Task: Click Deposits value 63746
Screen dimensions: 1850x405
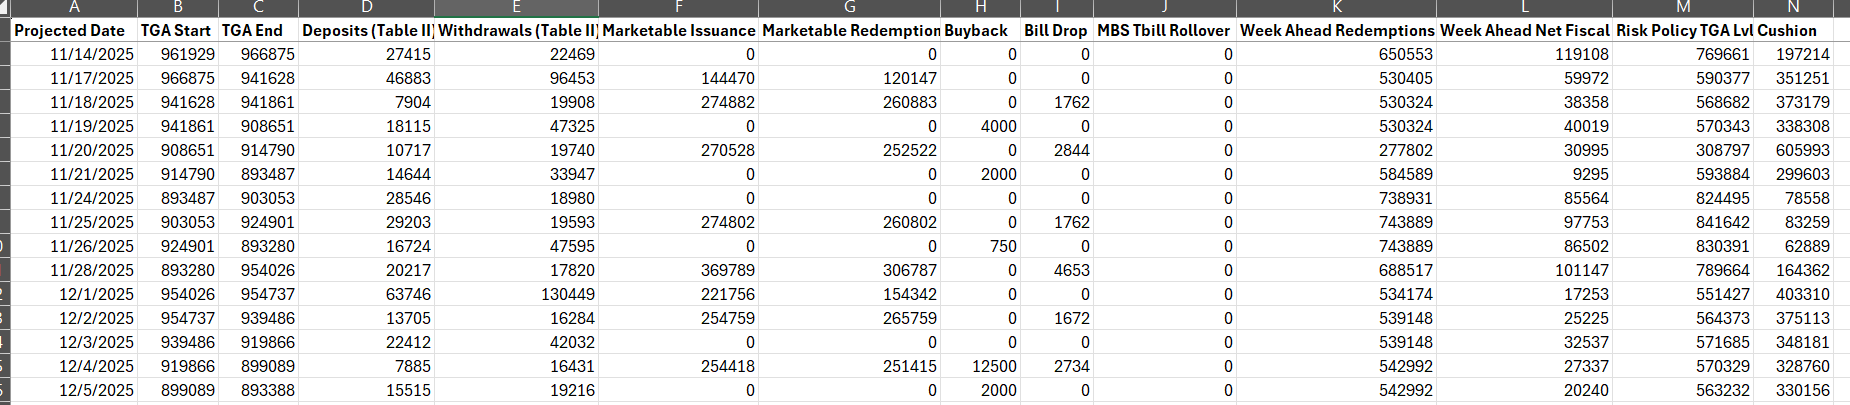Action: pyautogui.click(x=366, y=294)
